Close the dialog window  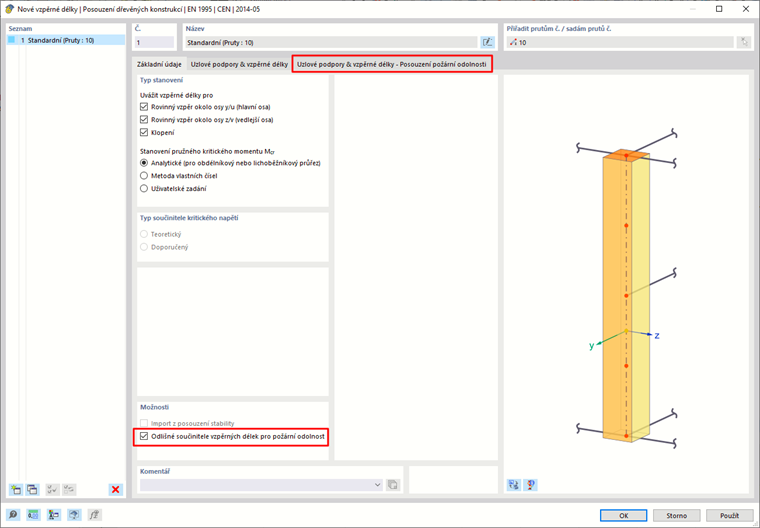[746, 9]
